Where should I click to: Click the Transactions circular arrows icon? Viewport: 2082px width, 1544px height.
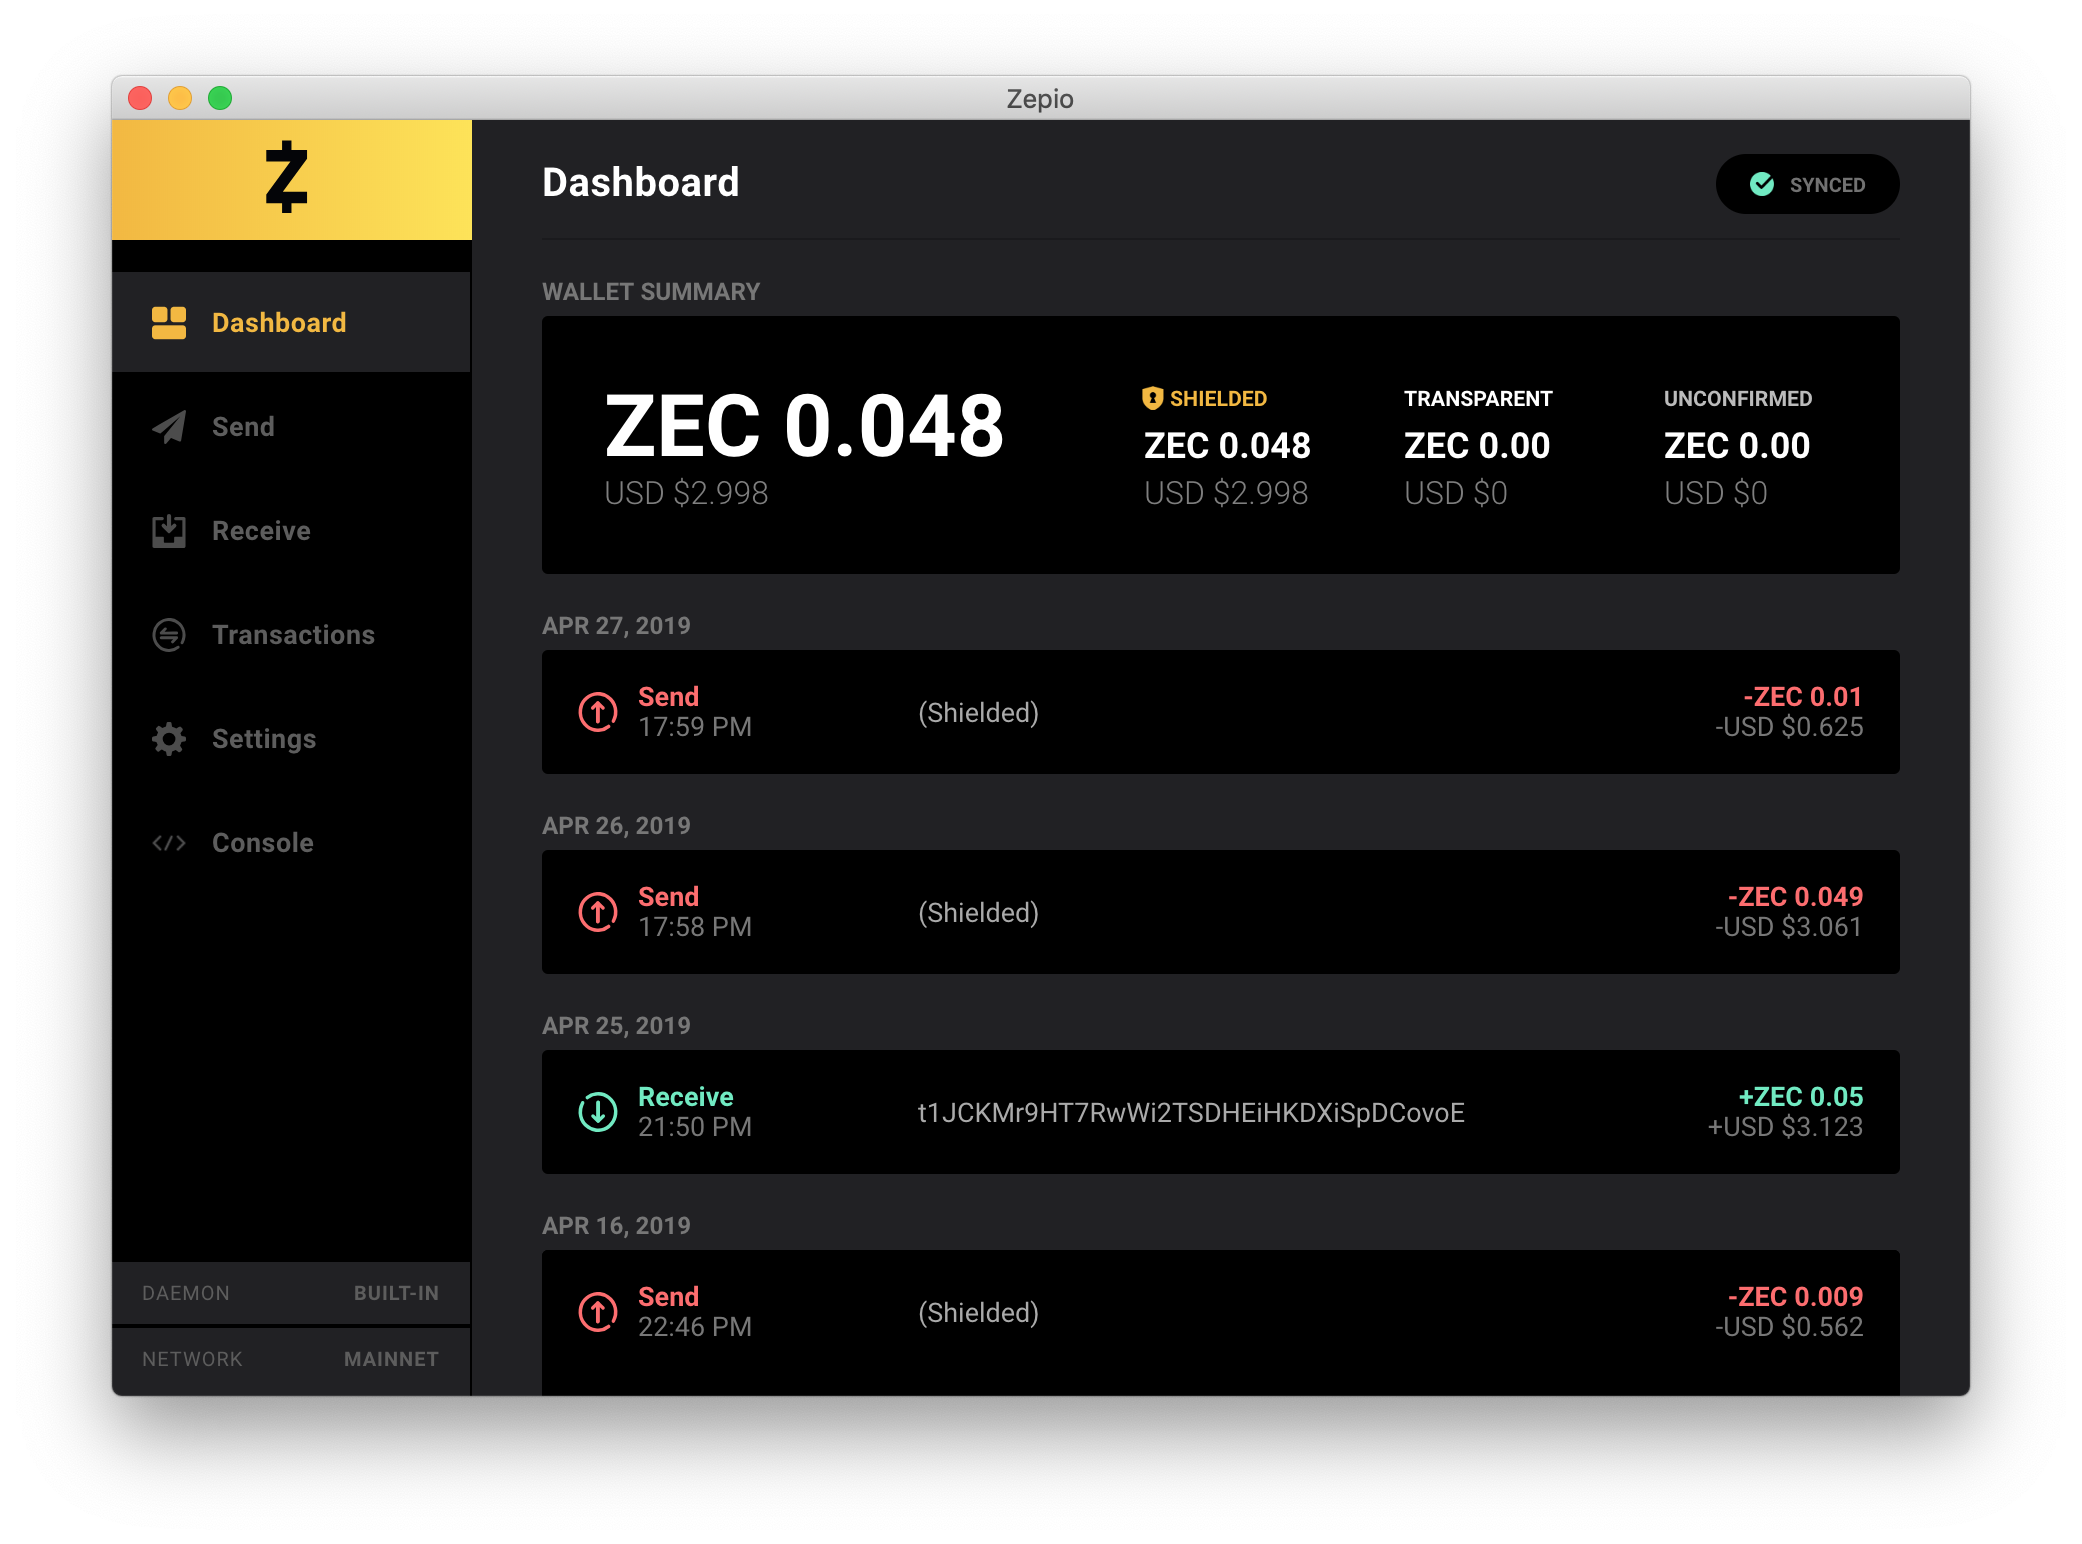click(169, 635)
